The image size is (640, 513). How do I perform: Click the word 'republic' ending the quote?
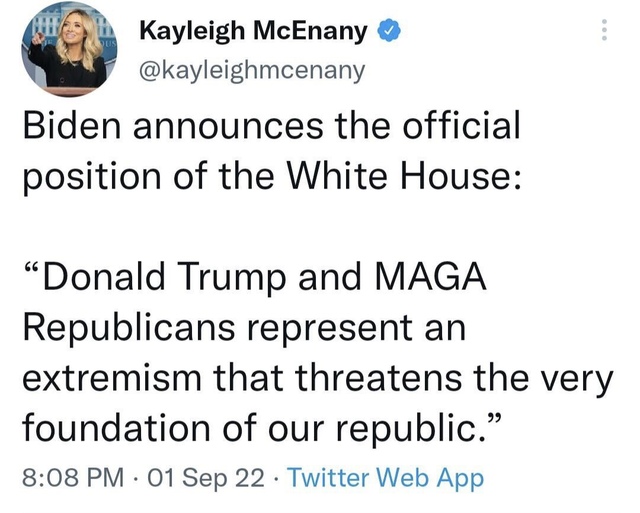click(x=402, y=429)
